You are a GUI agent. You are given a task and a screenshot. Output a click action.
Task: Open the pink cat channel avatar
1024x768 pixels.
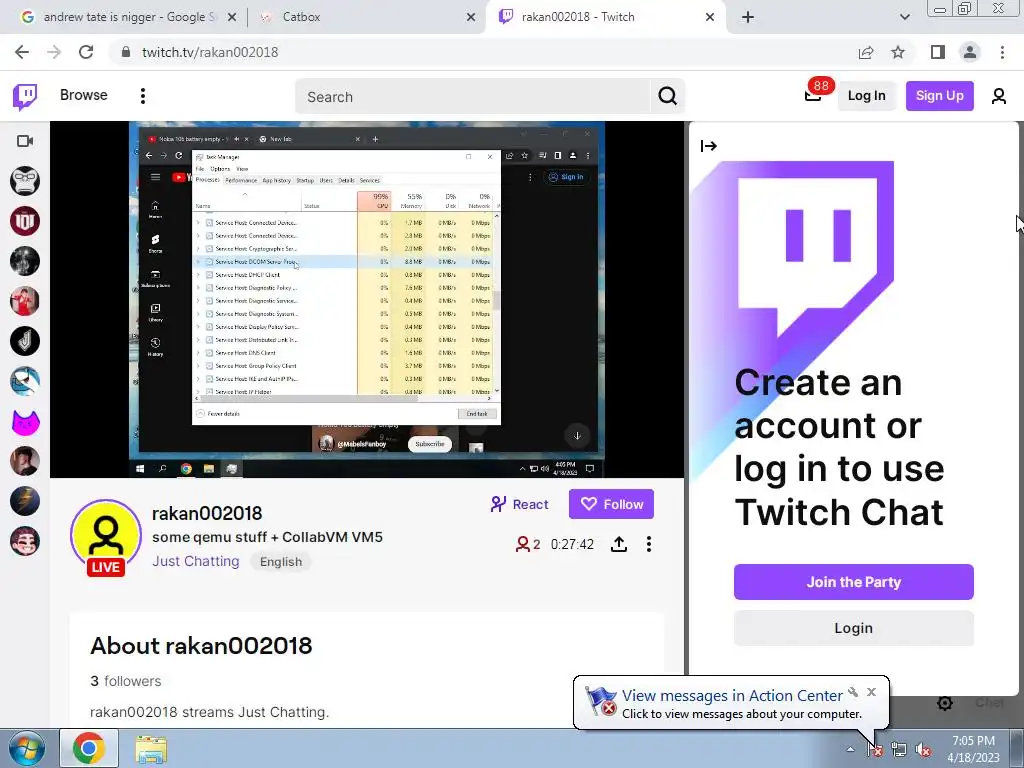point(25,421)
